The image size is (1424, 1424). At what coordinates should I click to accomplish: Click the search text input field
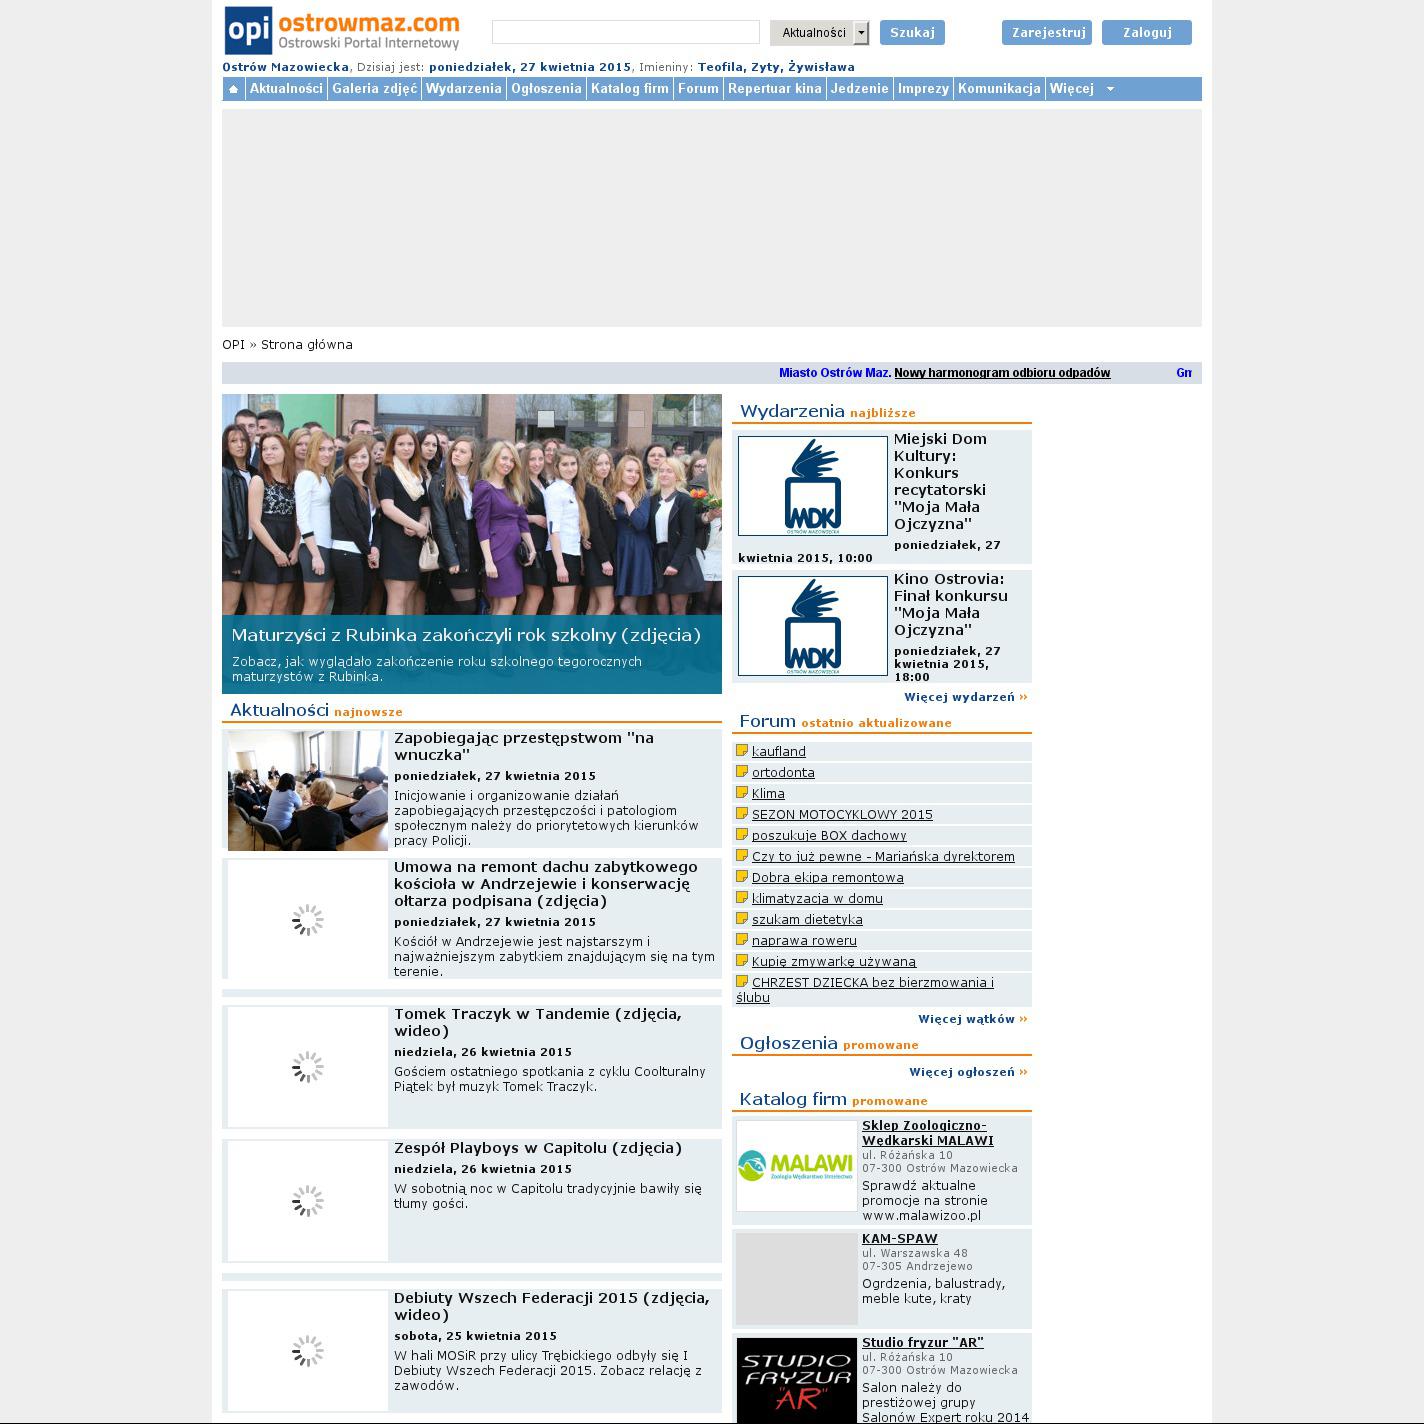click(x=625, y=32)
